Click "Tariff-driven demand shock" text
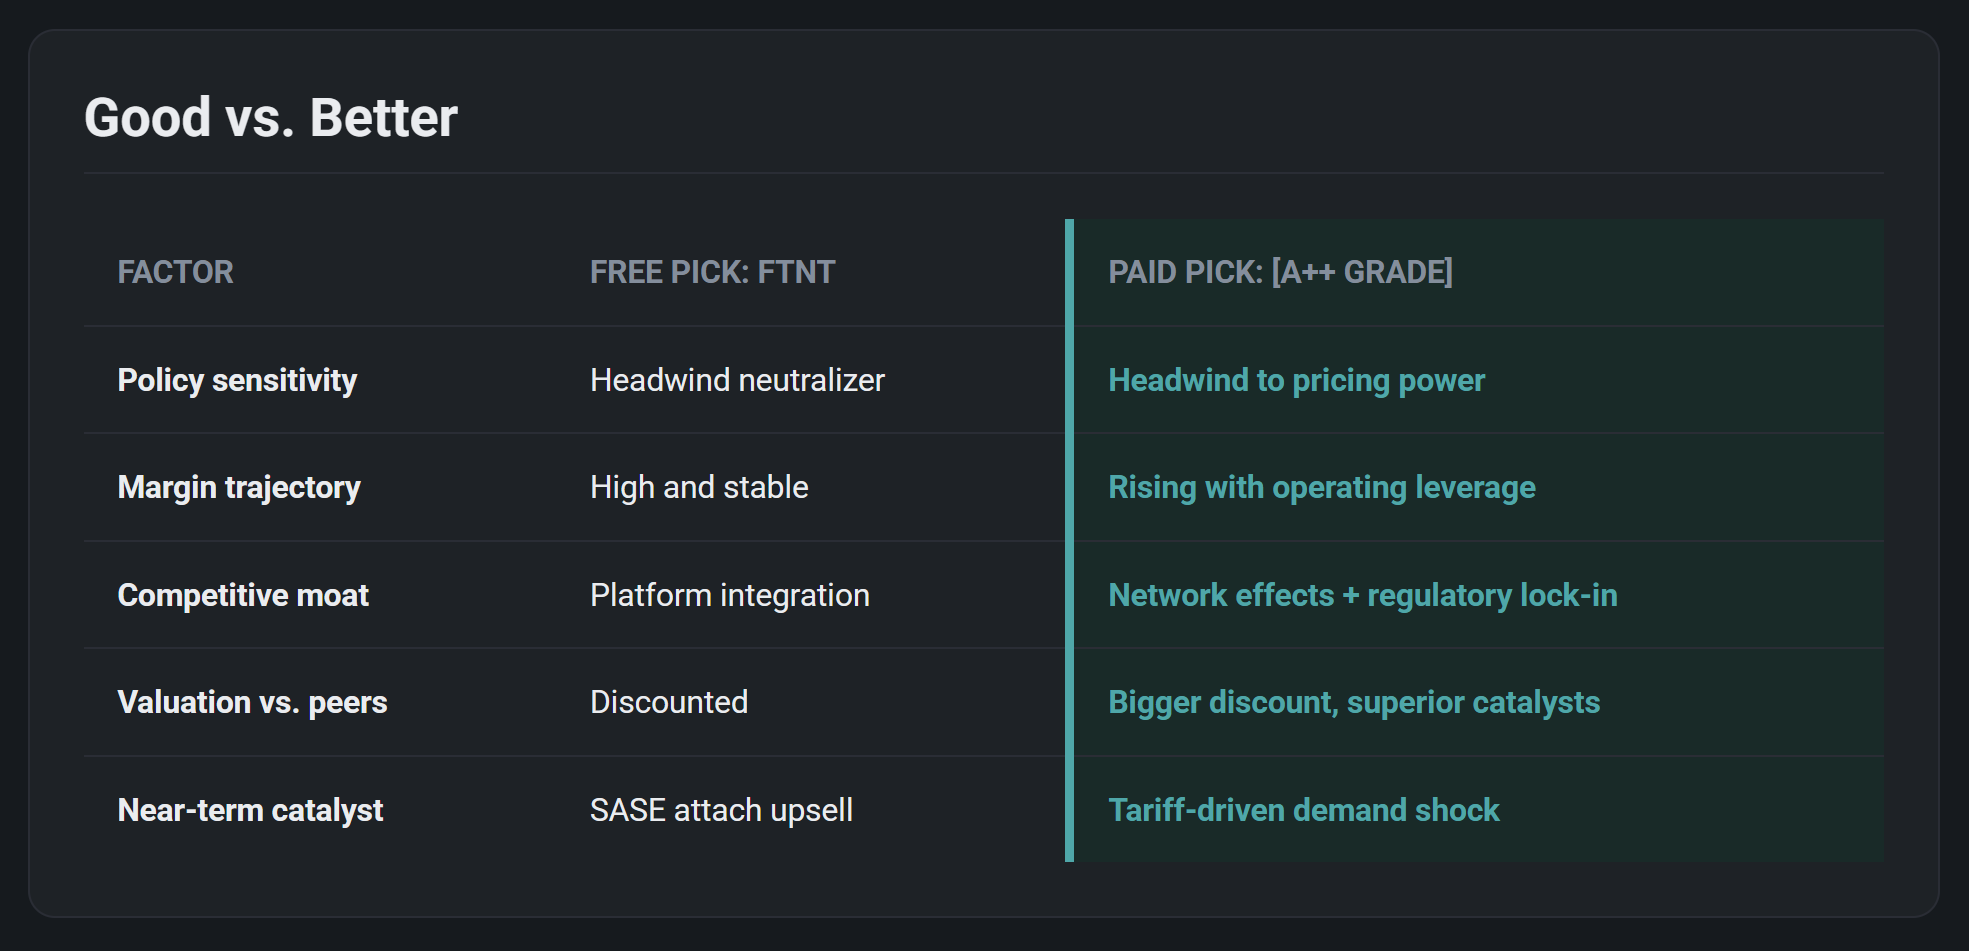Viewport: 1969px width, 951px height. 1303,810
